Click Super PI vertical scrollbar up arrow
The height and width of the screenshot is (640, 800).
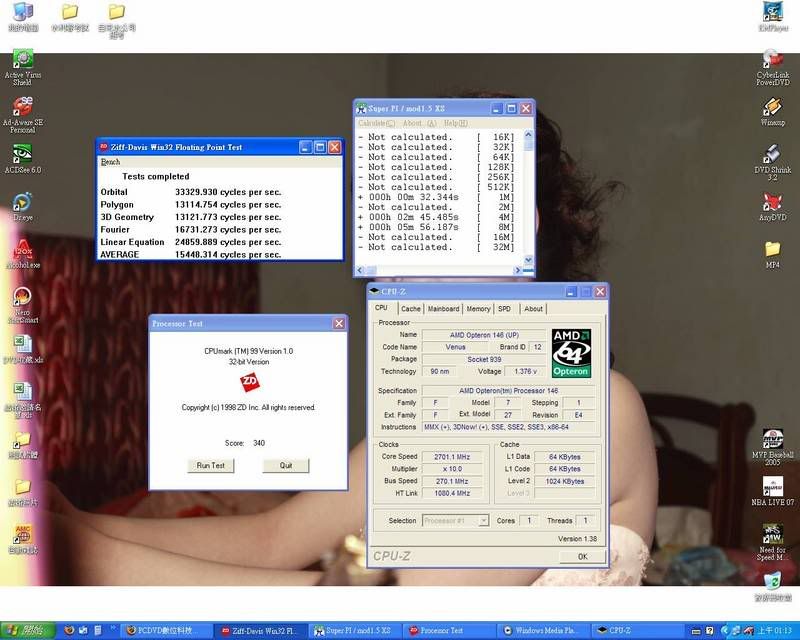coord(528,135)
